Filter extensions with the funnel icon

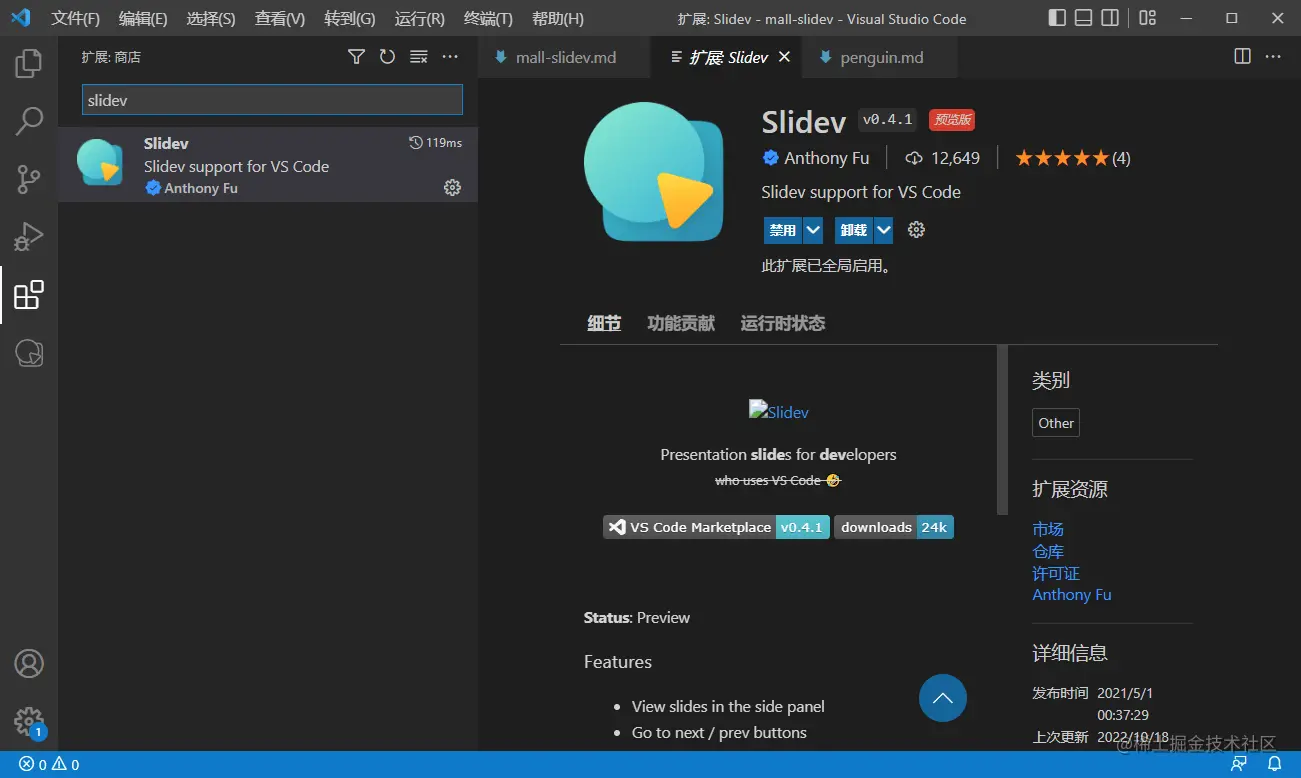[x=356, y=57]
